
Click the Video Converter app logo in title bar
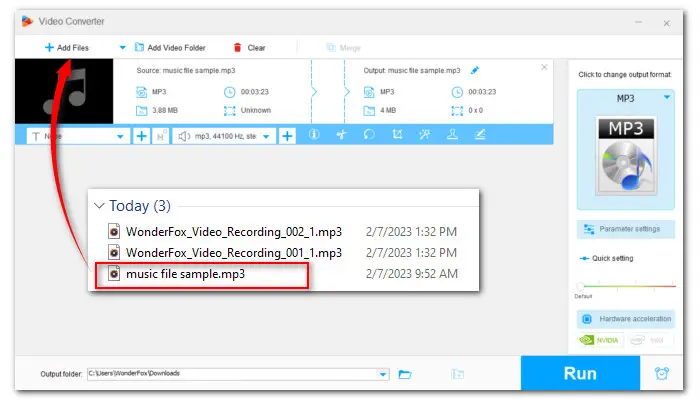coord(27,21)
